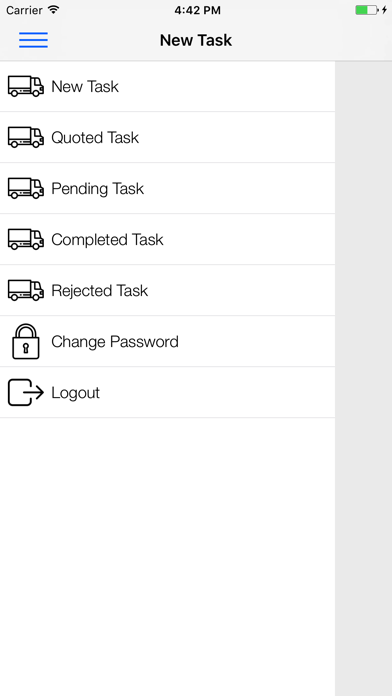Screen dimensions: 392x696
Task: Select Completed Task from the side menu
Action: click(167, 239)
